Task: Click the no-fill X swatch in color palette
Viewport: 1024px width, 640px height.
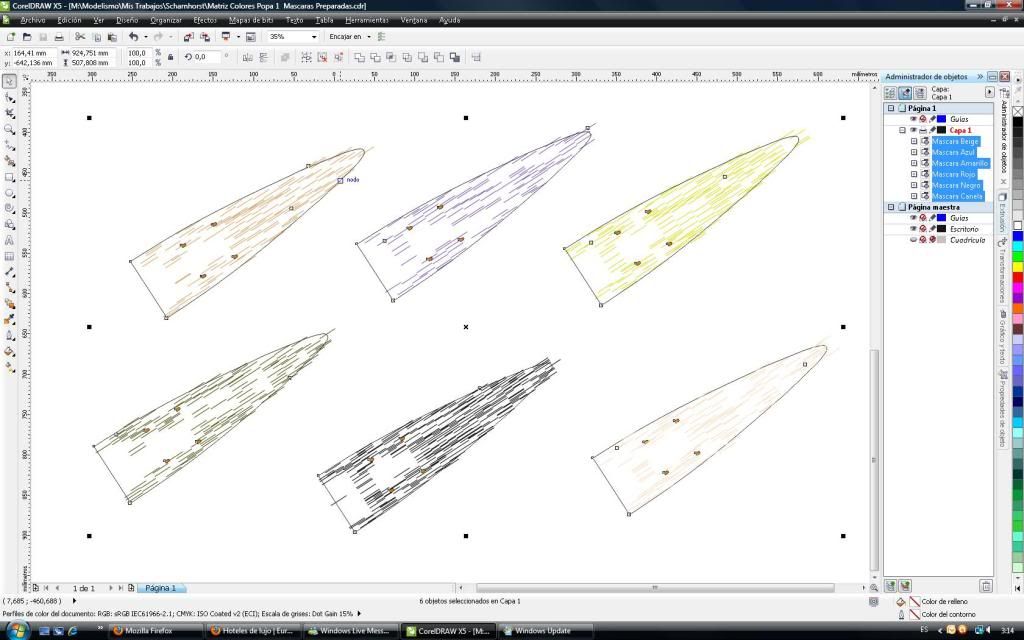Action: [x=1017, y=111]
